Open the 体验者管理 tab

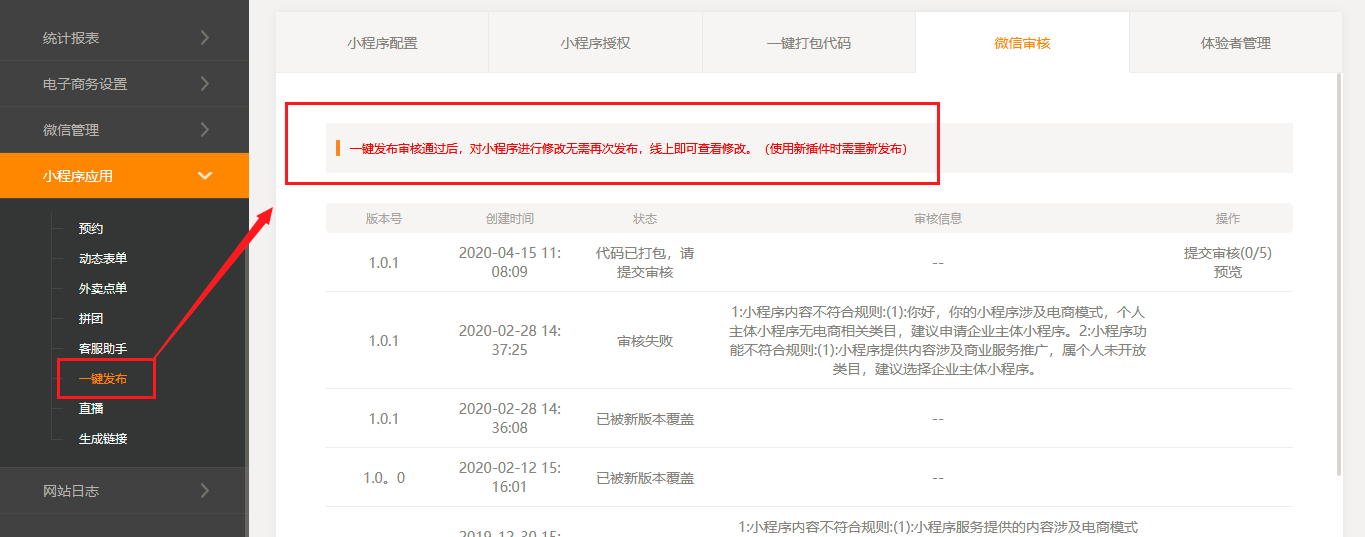pyautogui.click(x=1235, y=43)
